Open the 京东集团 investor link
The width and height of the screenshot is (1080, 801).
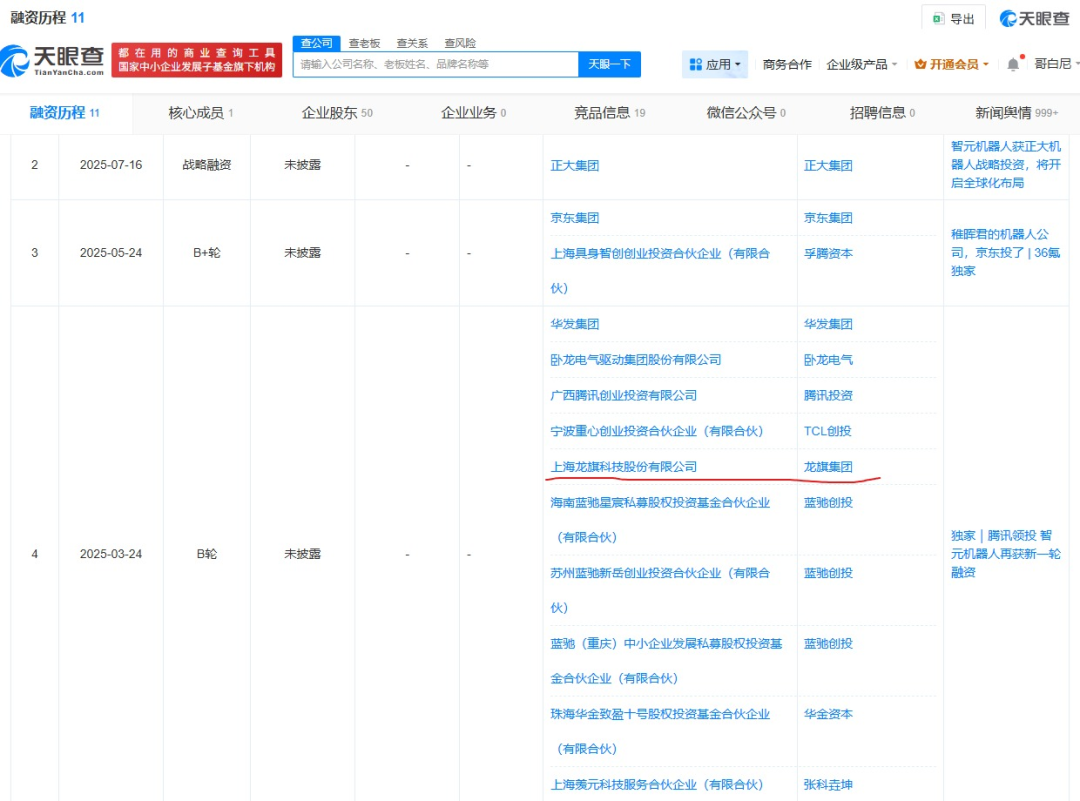click(x=575, y=218)
